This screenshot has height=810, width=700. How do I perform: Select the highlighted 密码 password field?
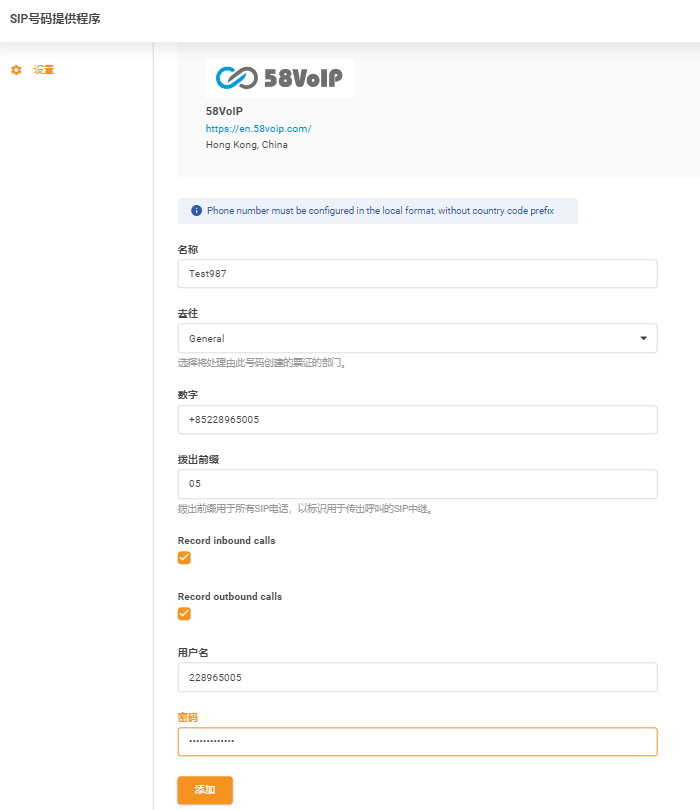(417, 741)
